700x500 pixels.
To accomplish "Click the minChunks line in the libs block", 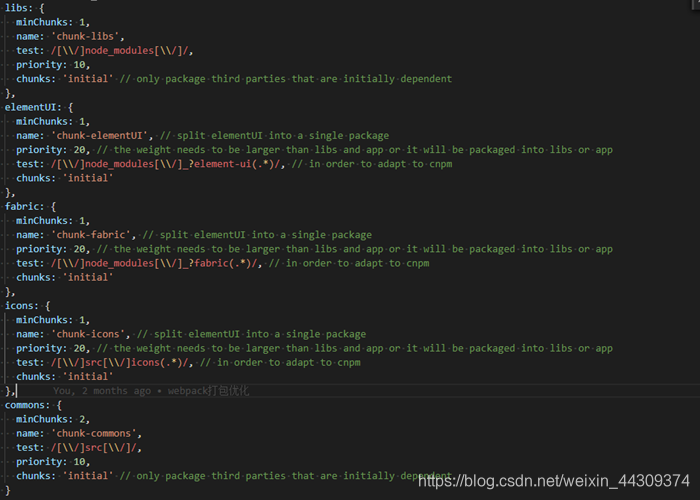I will 53,22.
